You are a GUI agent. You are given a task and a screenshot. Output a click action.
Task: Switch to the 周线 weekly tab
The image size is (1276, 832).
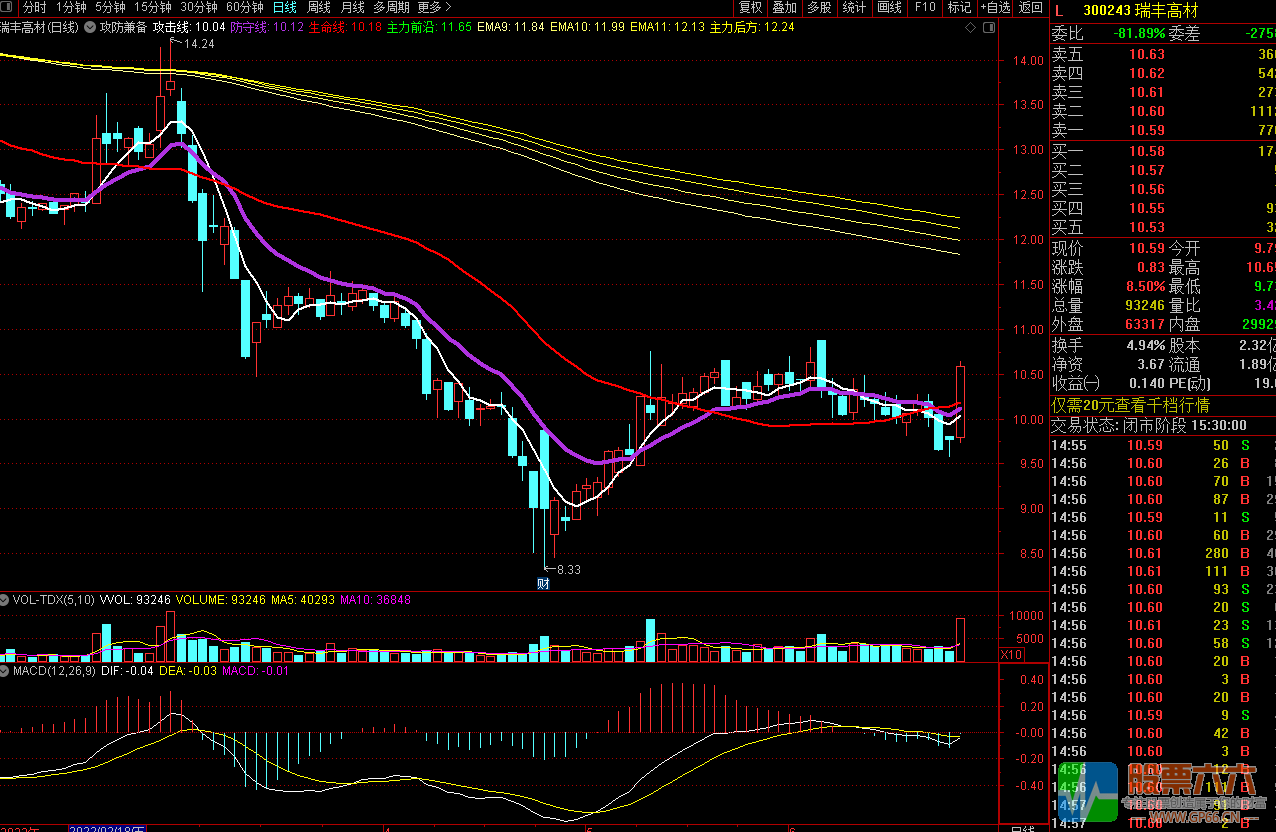[319, 7]
